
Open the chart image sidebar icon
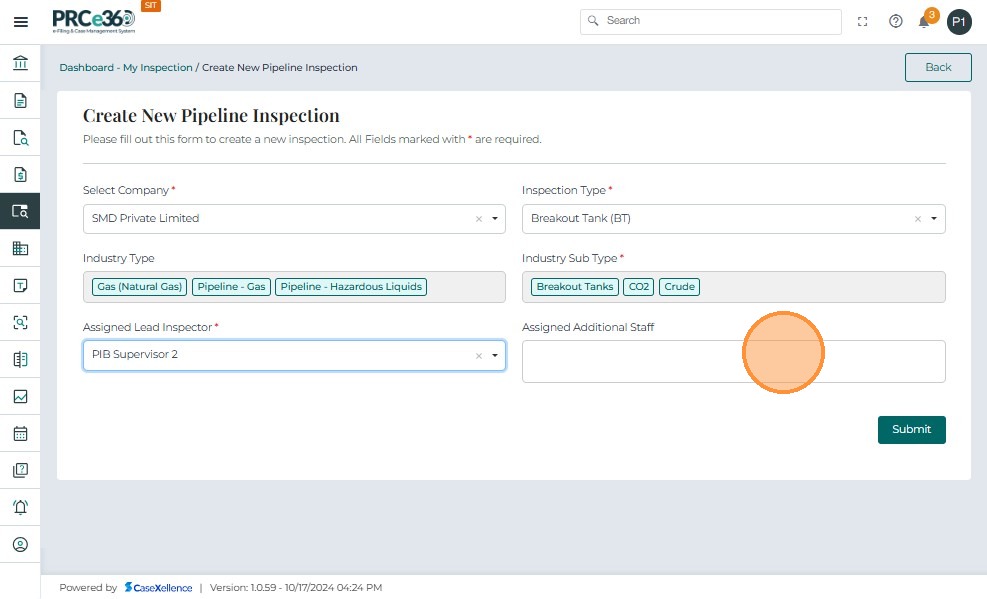[x=20, y=396]
